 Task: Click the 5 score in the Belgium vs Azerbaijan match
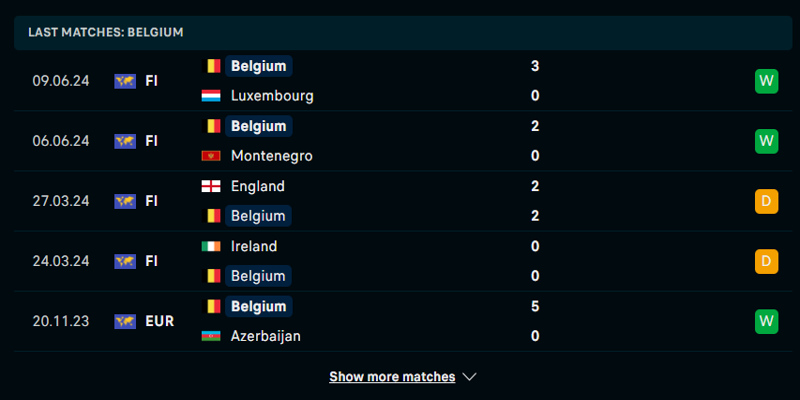click(535, 306)
